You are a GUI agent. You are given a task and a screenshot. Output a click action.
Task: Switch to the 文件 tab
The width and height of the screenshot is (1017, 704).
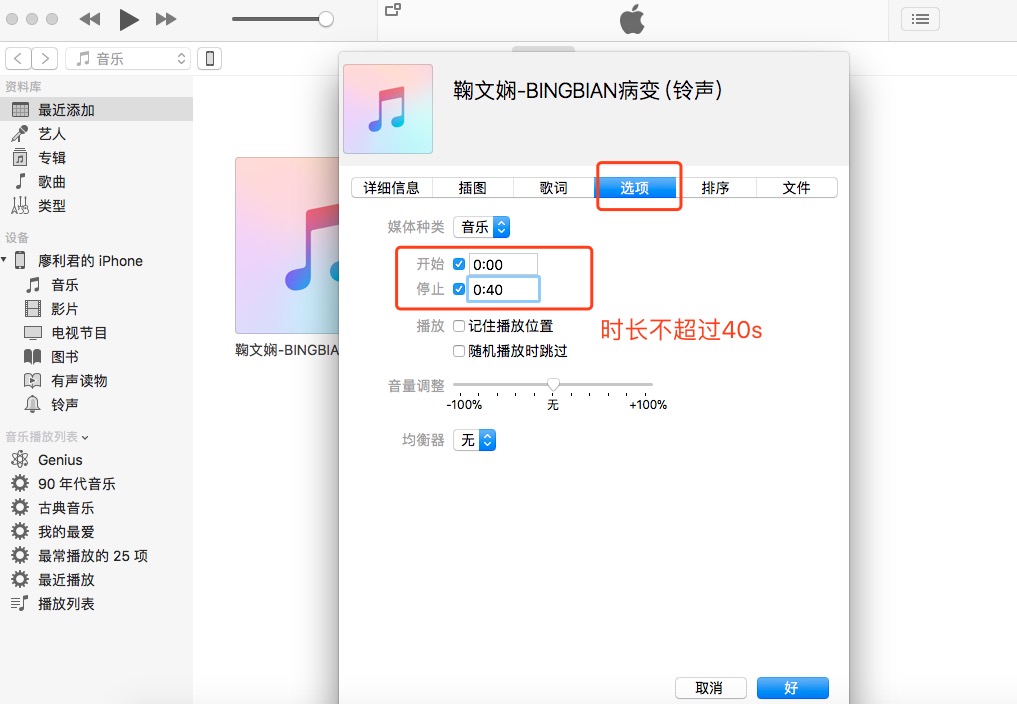[796, 188]
